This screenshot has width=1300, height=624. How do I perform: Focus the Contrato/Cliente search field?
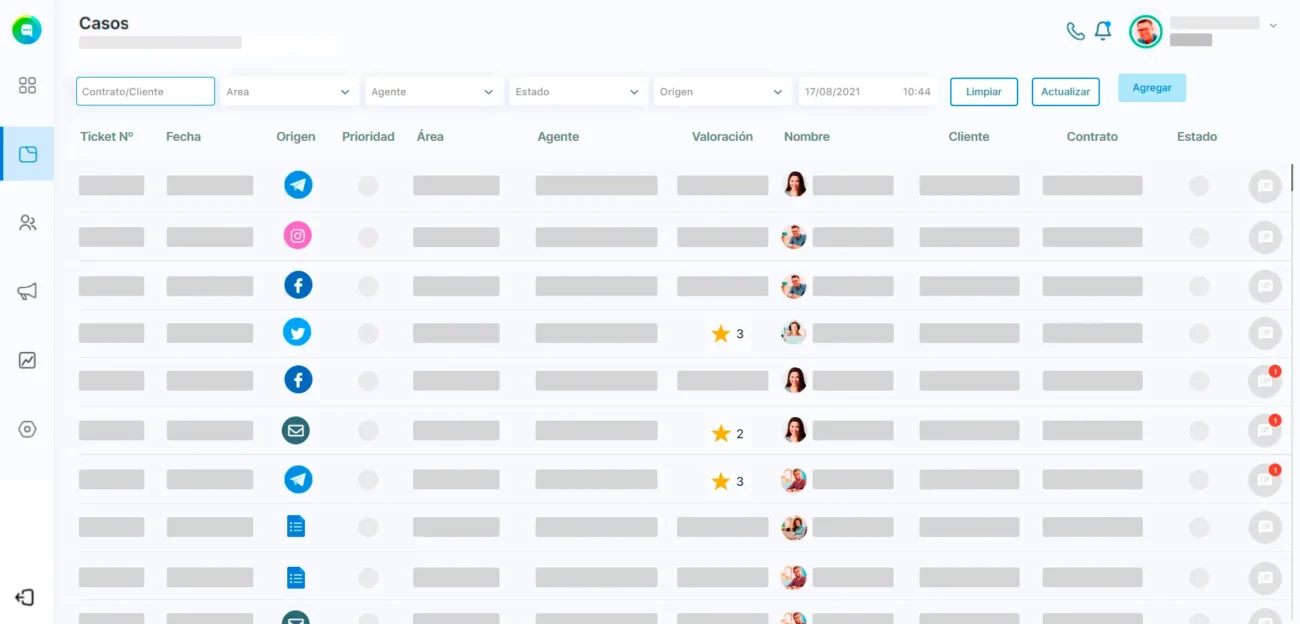tap(145, 92)
